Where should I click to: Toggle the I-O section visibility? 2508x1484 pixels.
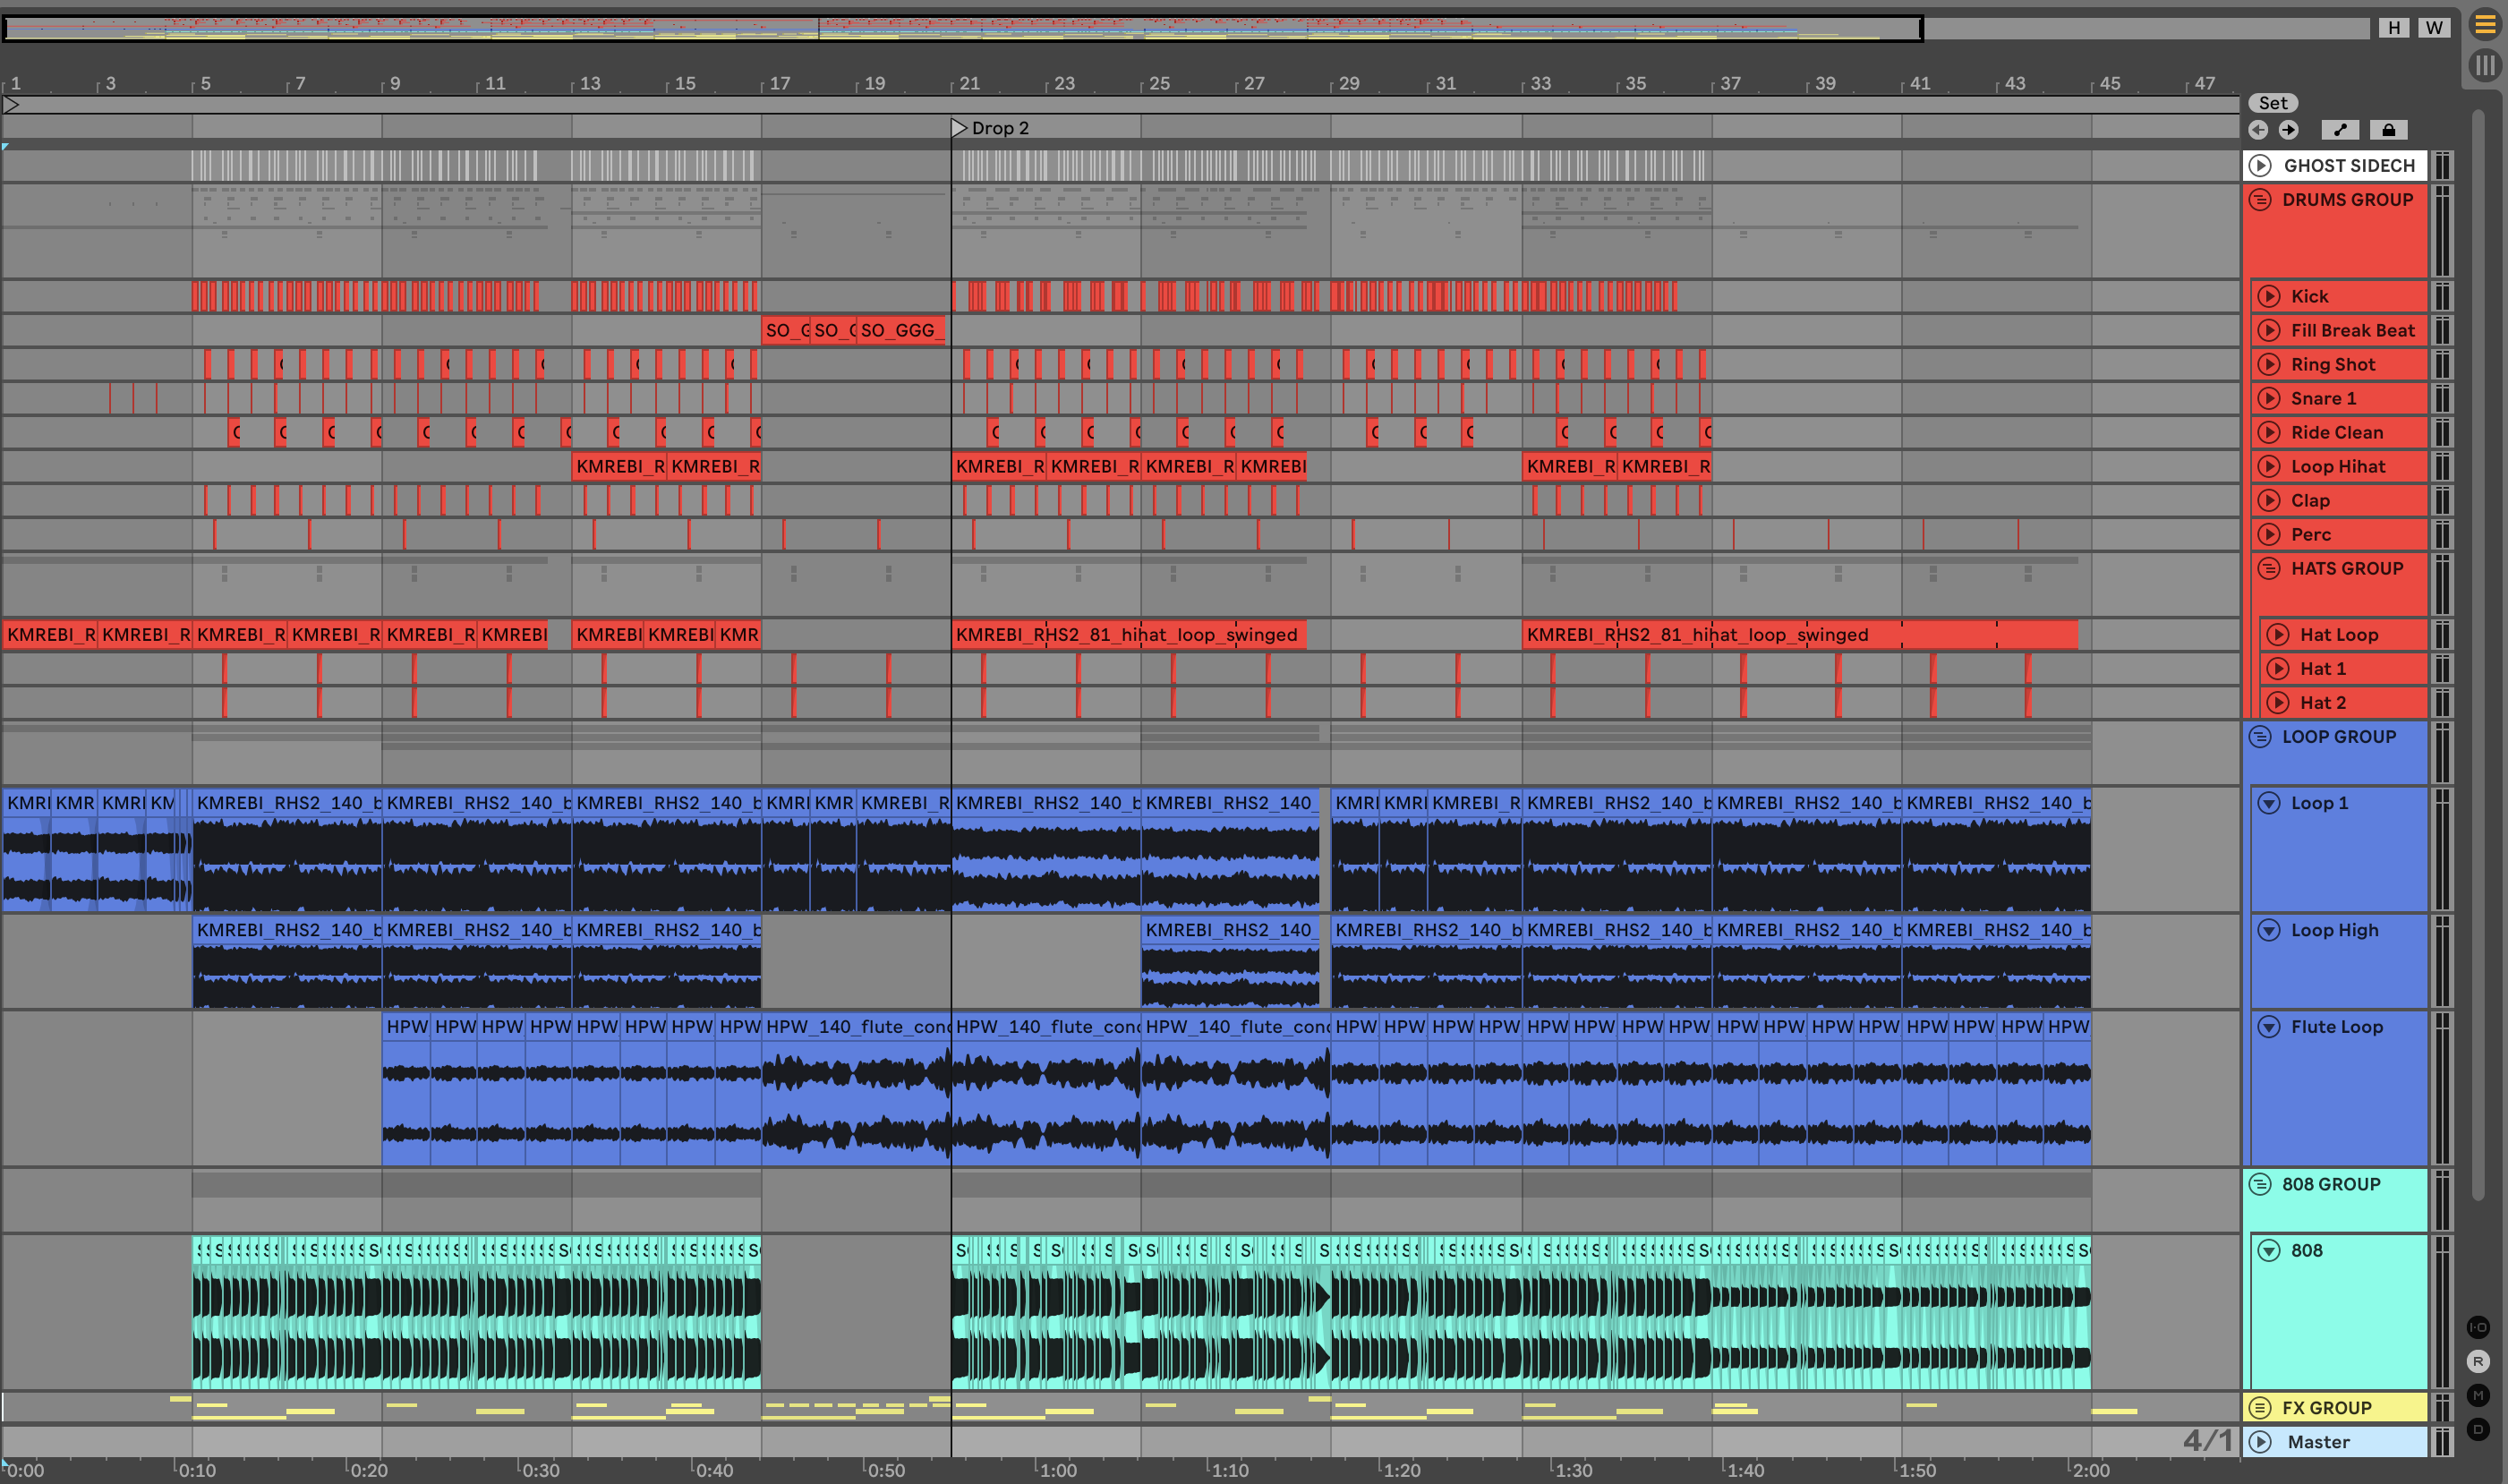[2478, 1327]
